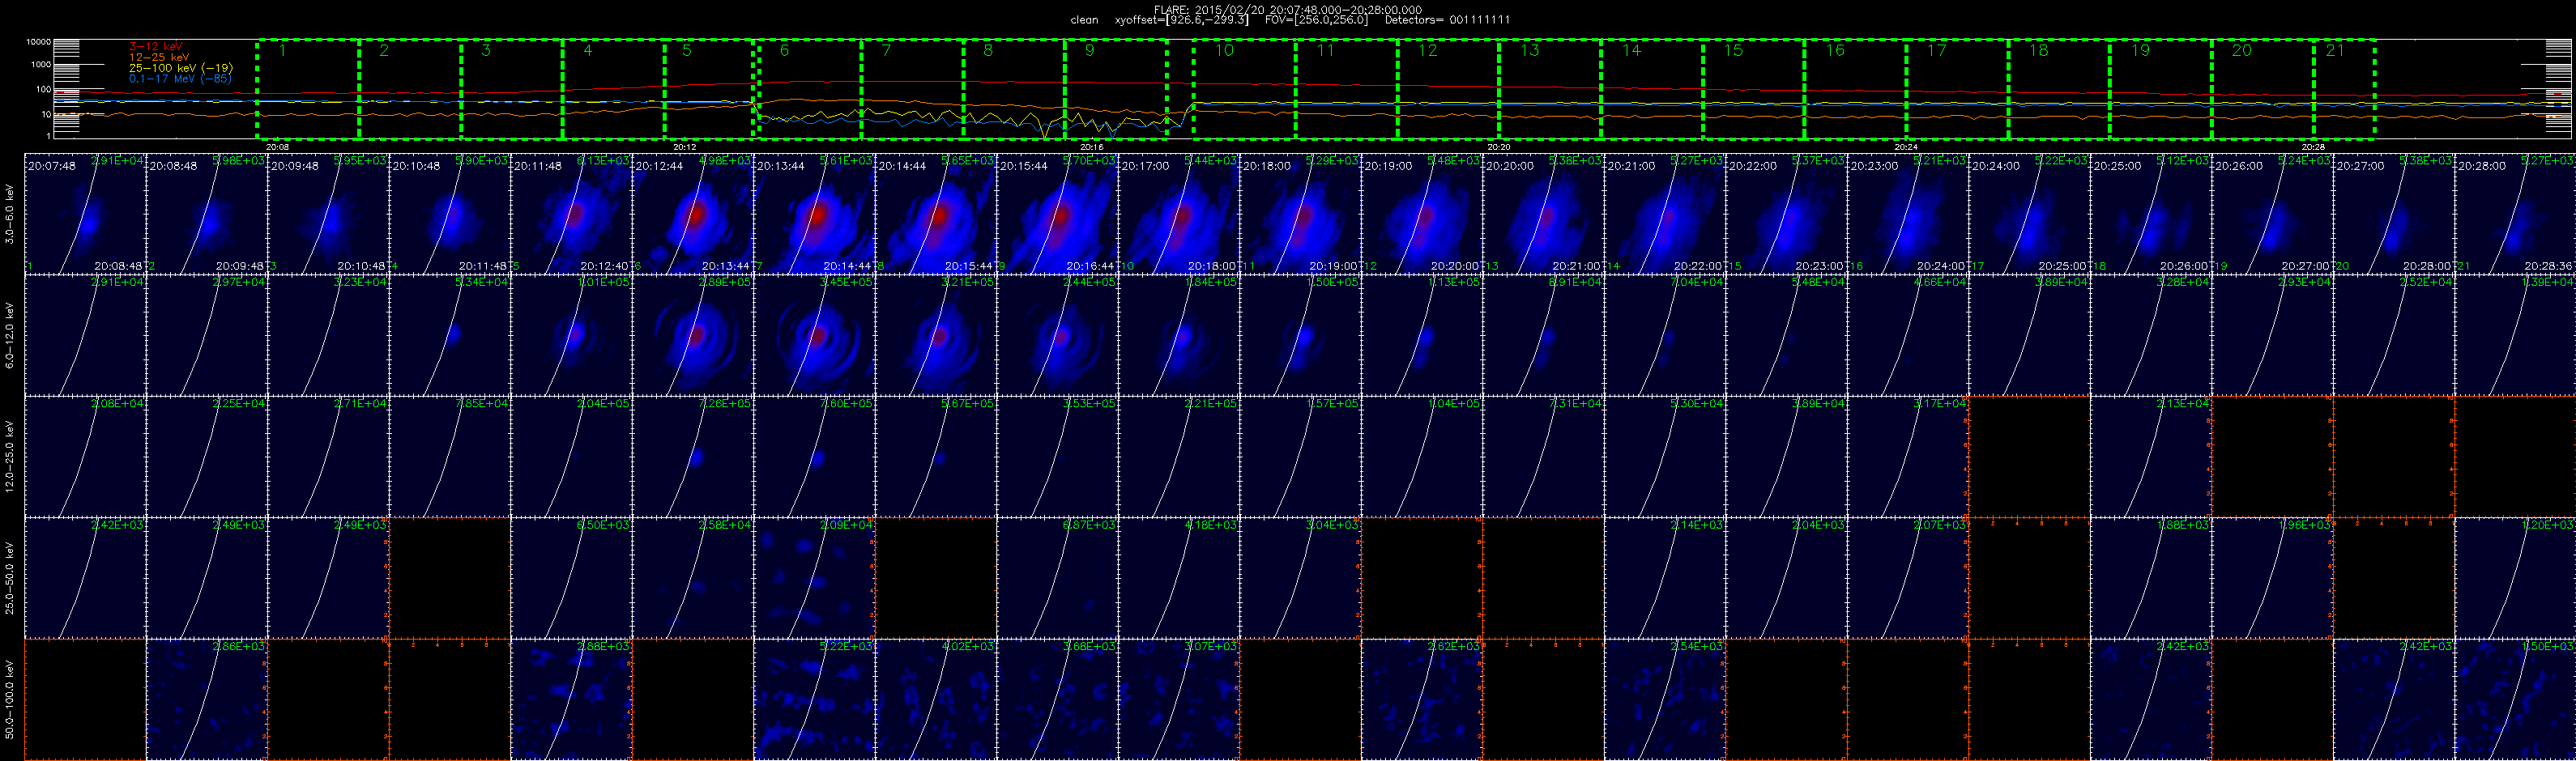This screenshot has width=2576, height=761.
Task: Open the 3.0-6.0 keV image starting 20:07:48
Action: (x=85, y=214)
